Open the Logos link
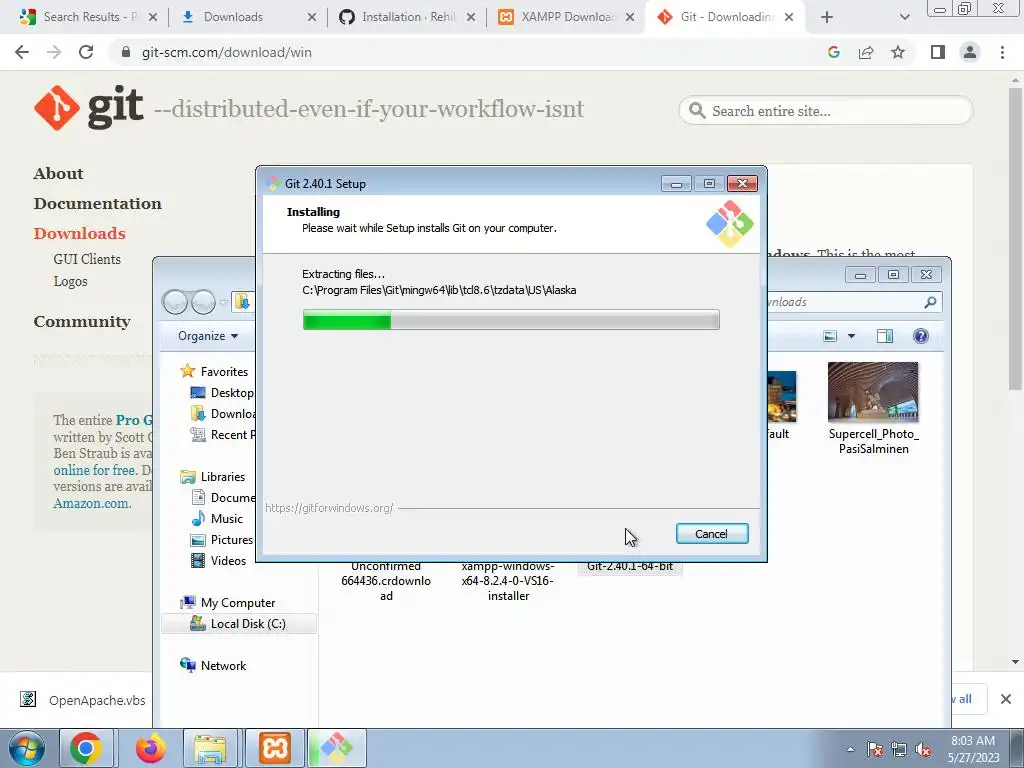Viewport: 1024px width, 768px height. (70, 281)
